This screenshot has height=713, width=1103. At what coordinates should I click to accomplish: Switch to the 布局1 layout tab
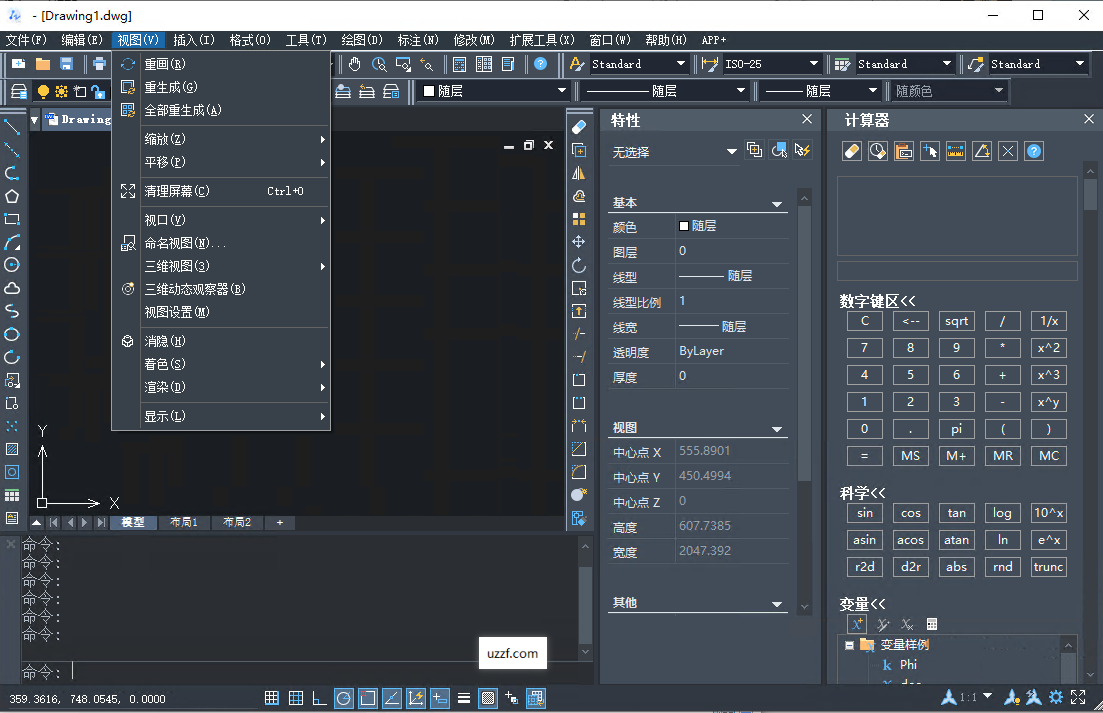pyautogui.click(x=183, y=521)
